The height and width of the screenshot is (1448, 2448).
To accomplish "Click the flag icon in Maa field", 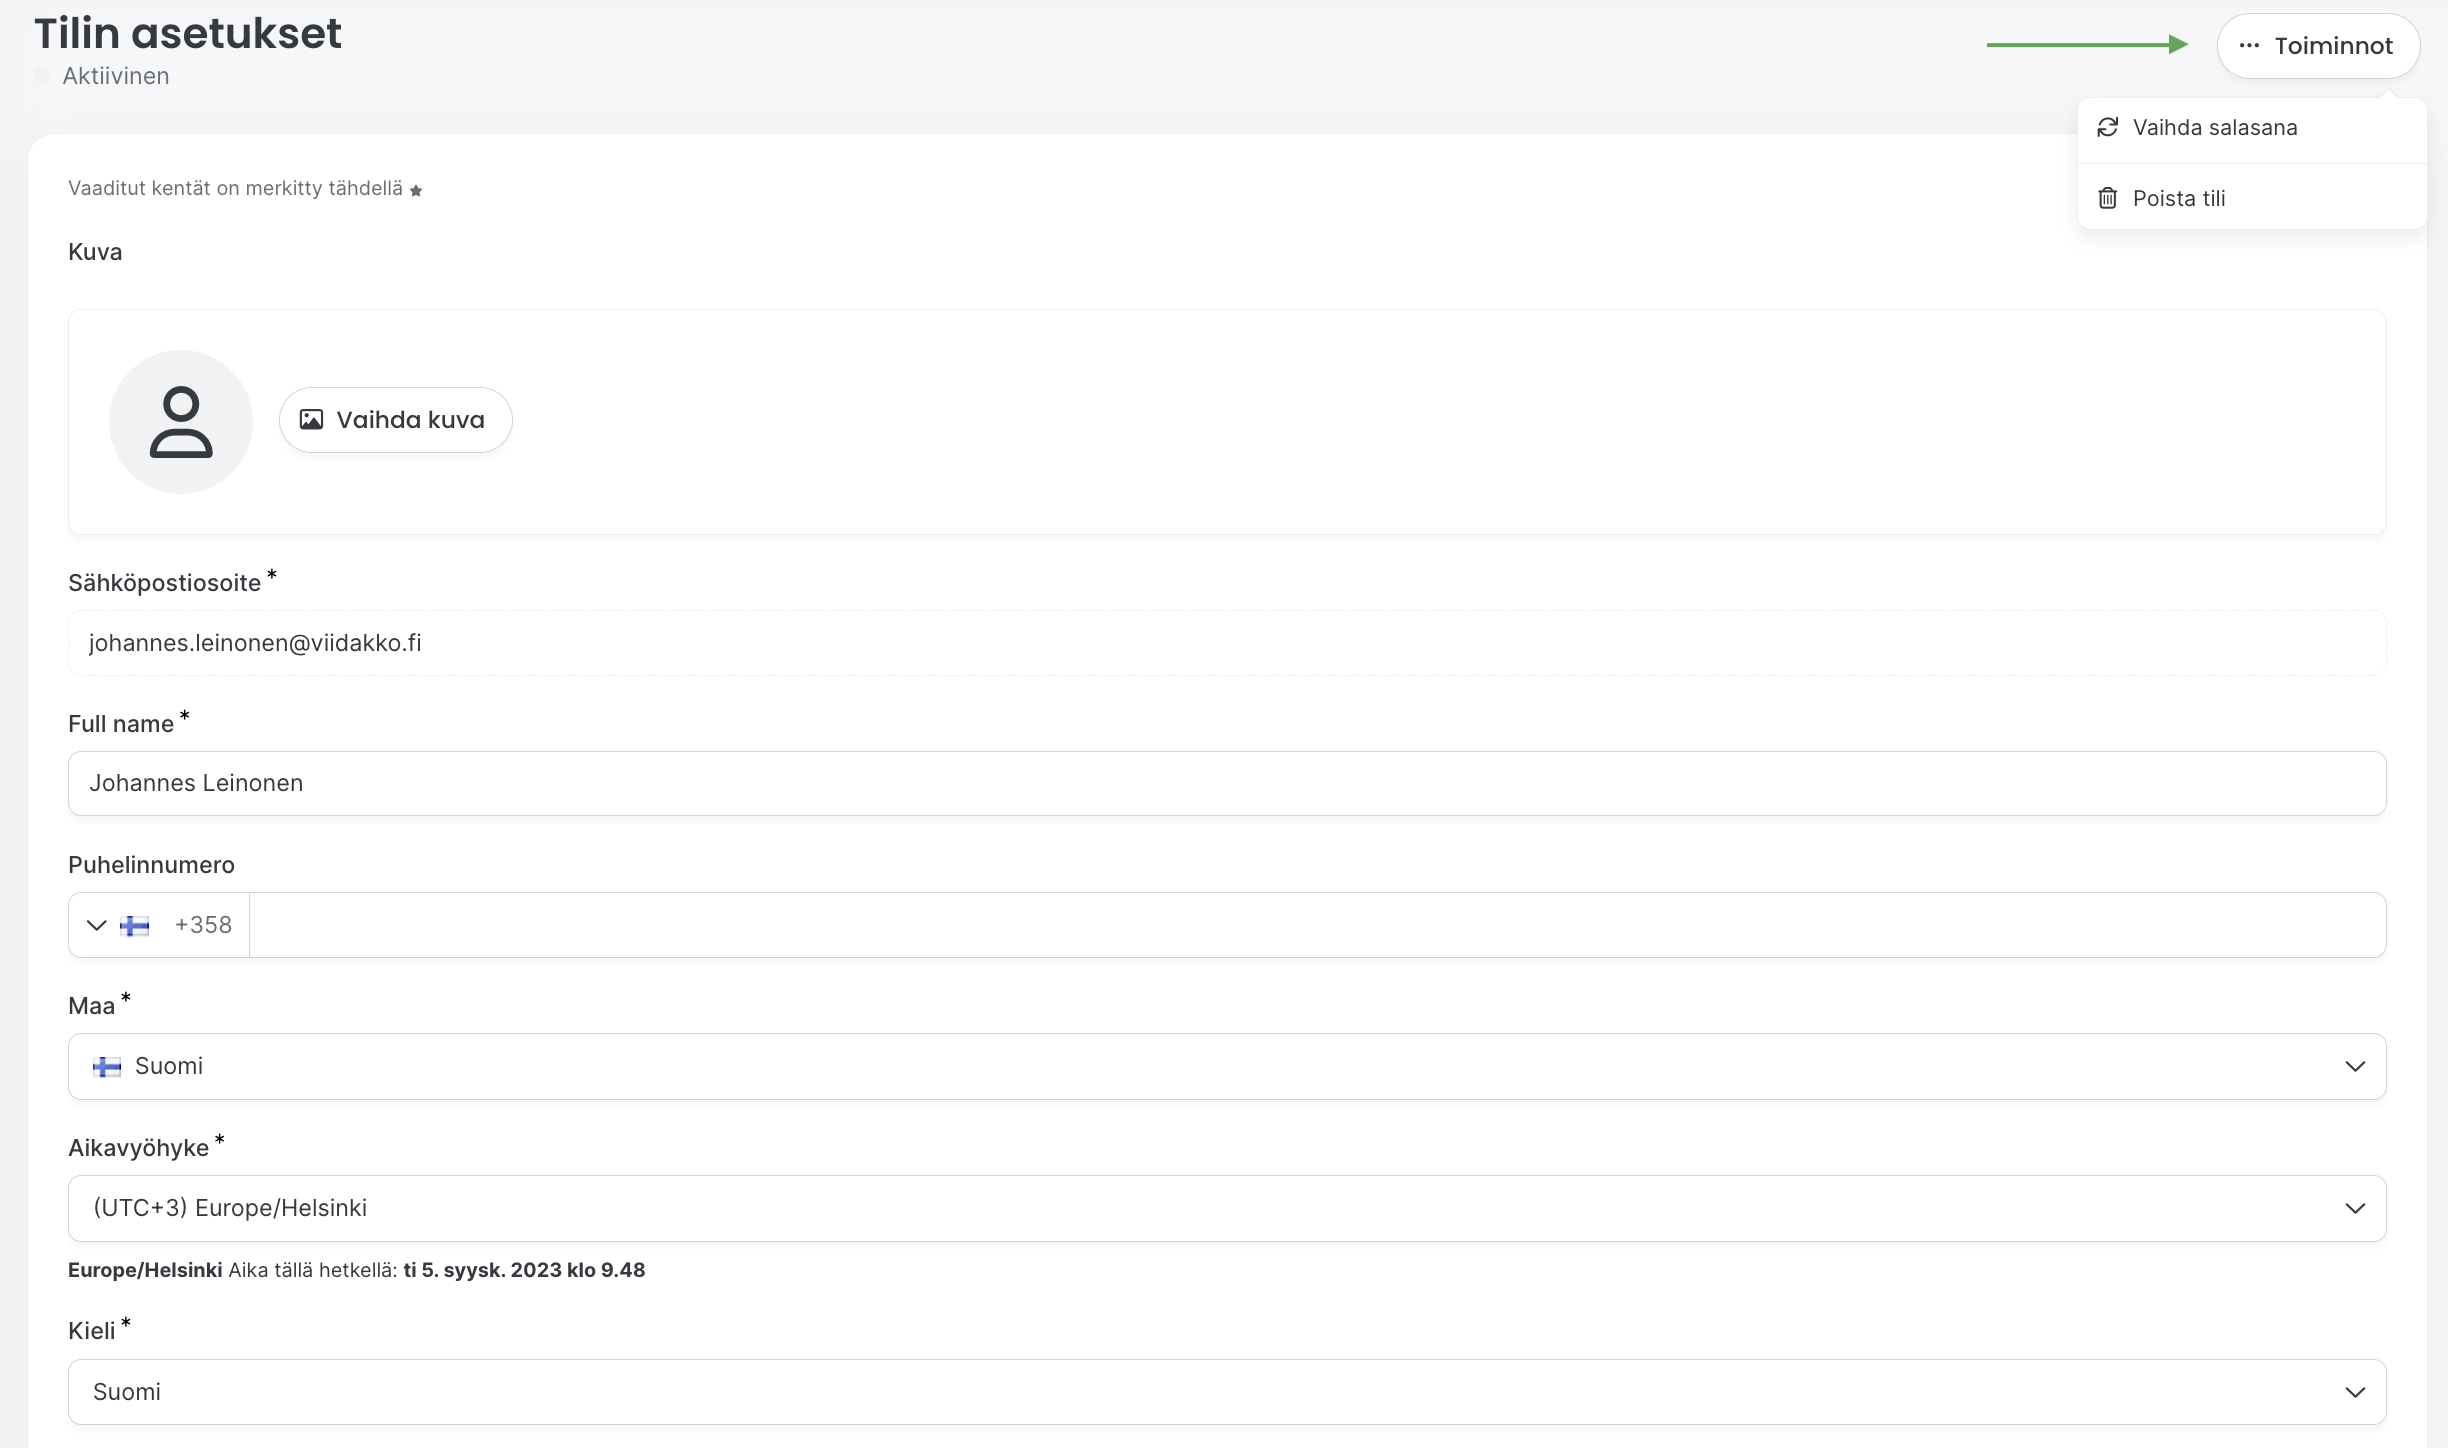I will [x=107, y=1067].
